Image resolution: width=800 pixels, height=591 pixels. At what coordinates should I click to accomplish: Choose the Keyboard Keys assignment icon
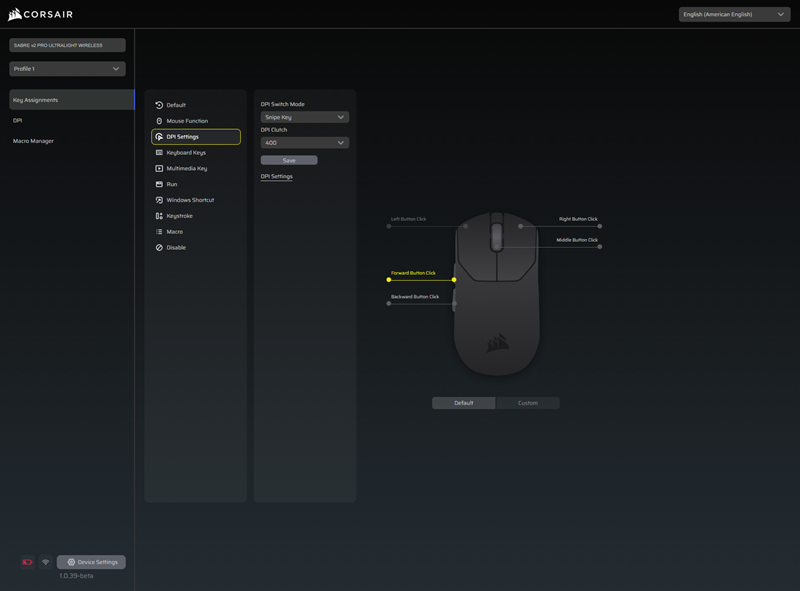tap(159, 153)
